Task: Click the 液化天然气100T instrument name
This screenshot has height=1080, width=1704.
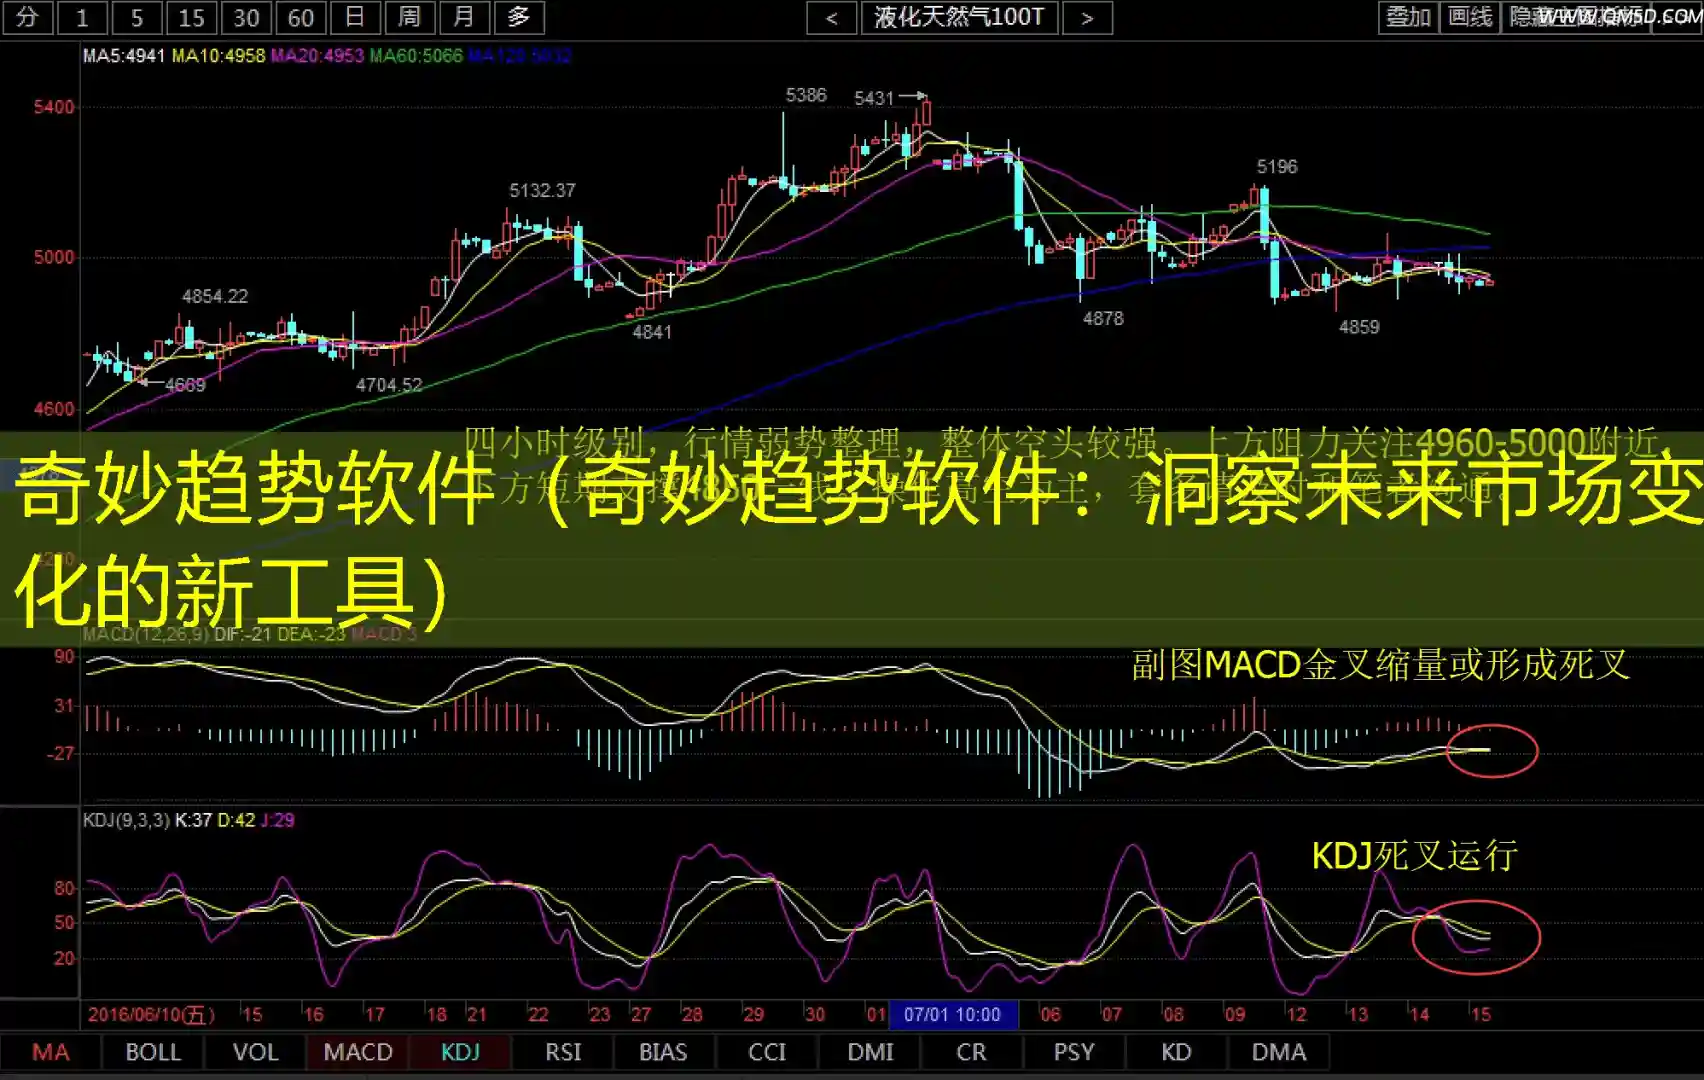Action: [959, 17]
